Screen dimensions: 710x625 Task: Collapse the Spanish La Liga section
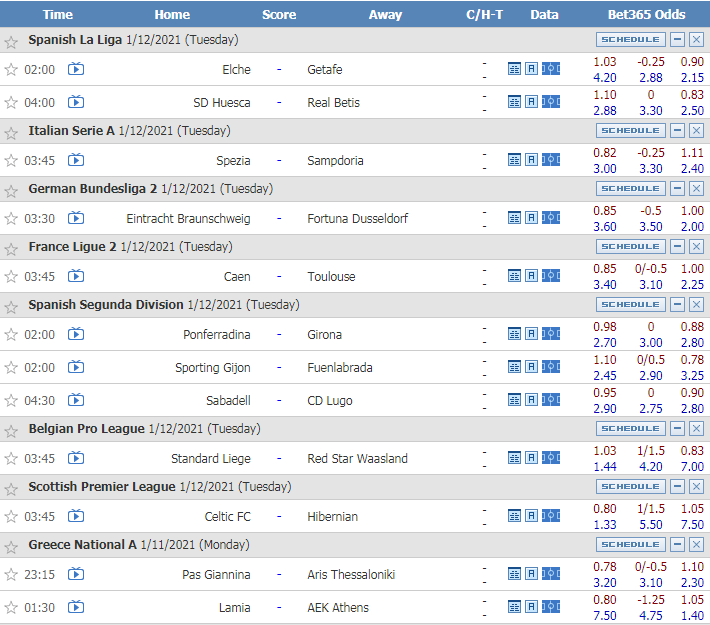677,39
